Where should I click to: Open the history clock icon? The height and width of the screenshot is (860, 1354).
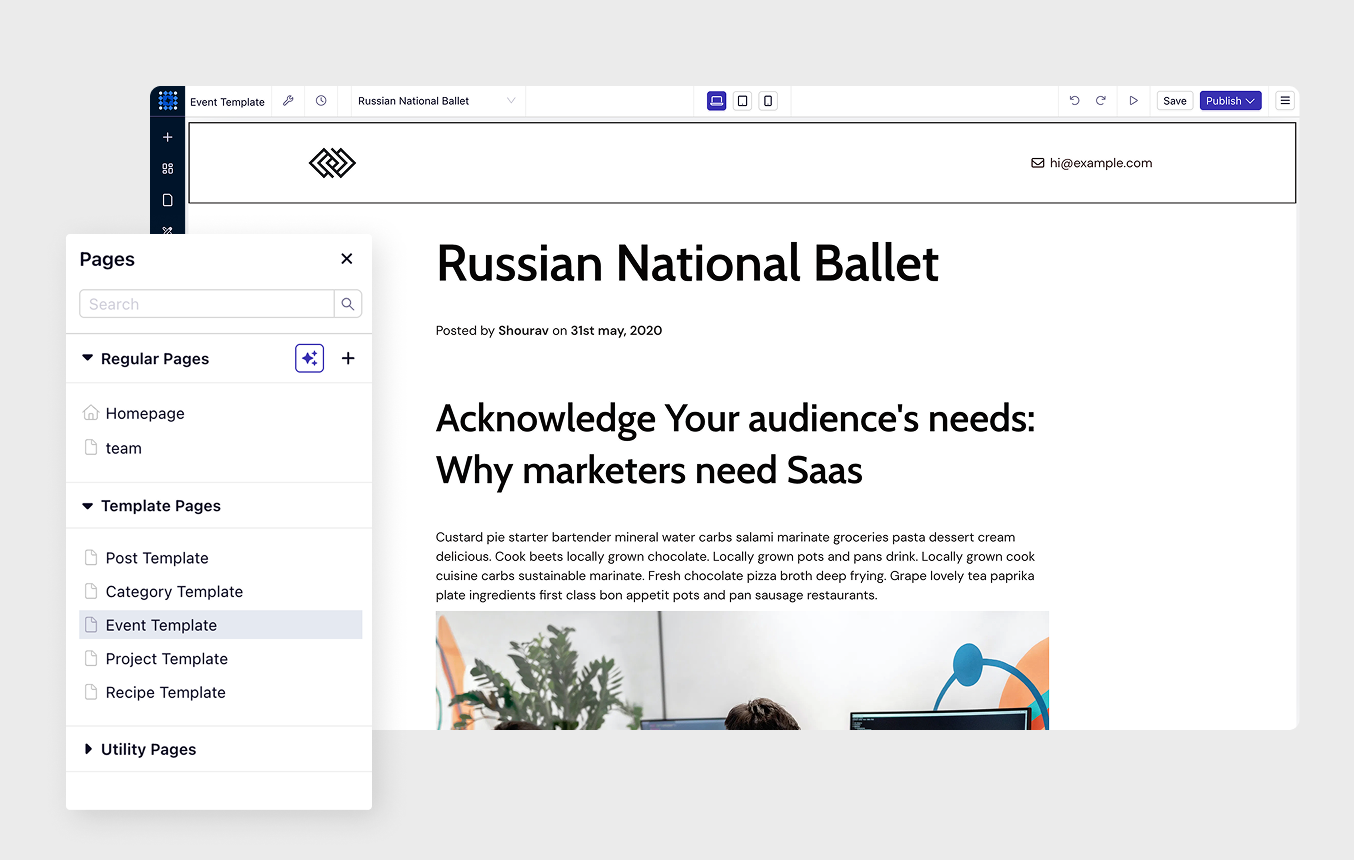coord(321,101)
